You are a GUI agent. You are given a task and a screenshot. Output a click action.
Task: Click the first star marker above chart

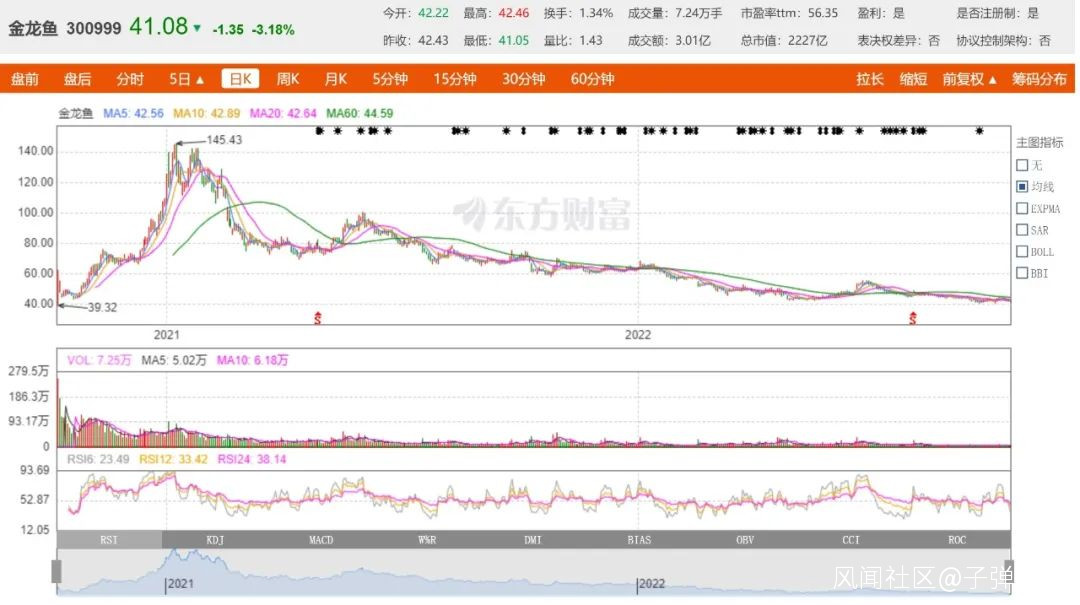click(319, 131)
